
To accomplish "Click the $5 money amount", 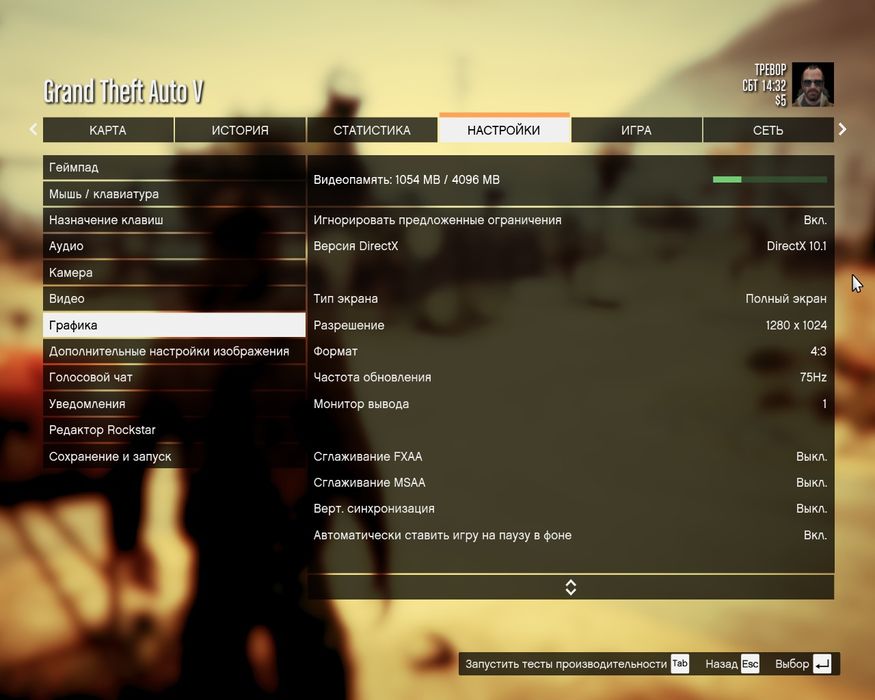I will [x=780, y=100].
